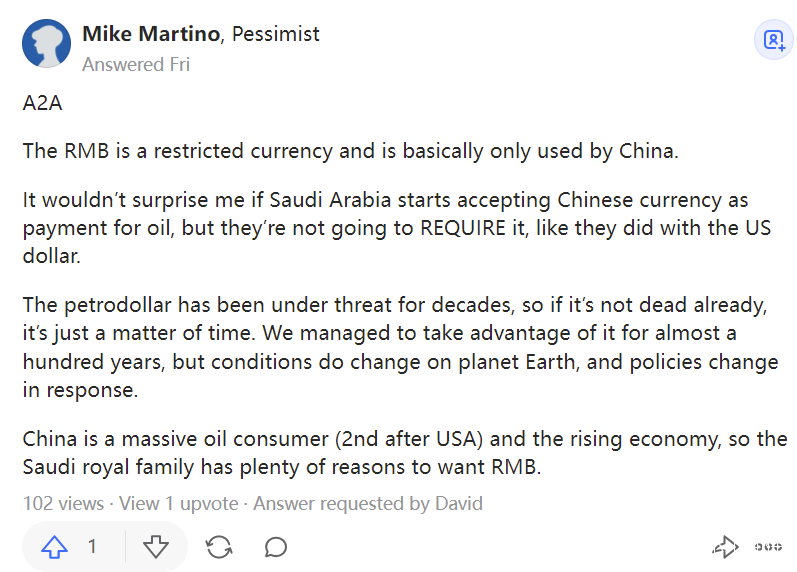Reshare the answer using circular arrows icon

click(218, 546)
